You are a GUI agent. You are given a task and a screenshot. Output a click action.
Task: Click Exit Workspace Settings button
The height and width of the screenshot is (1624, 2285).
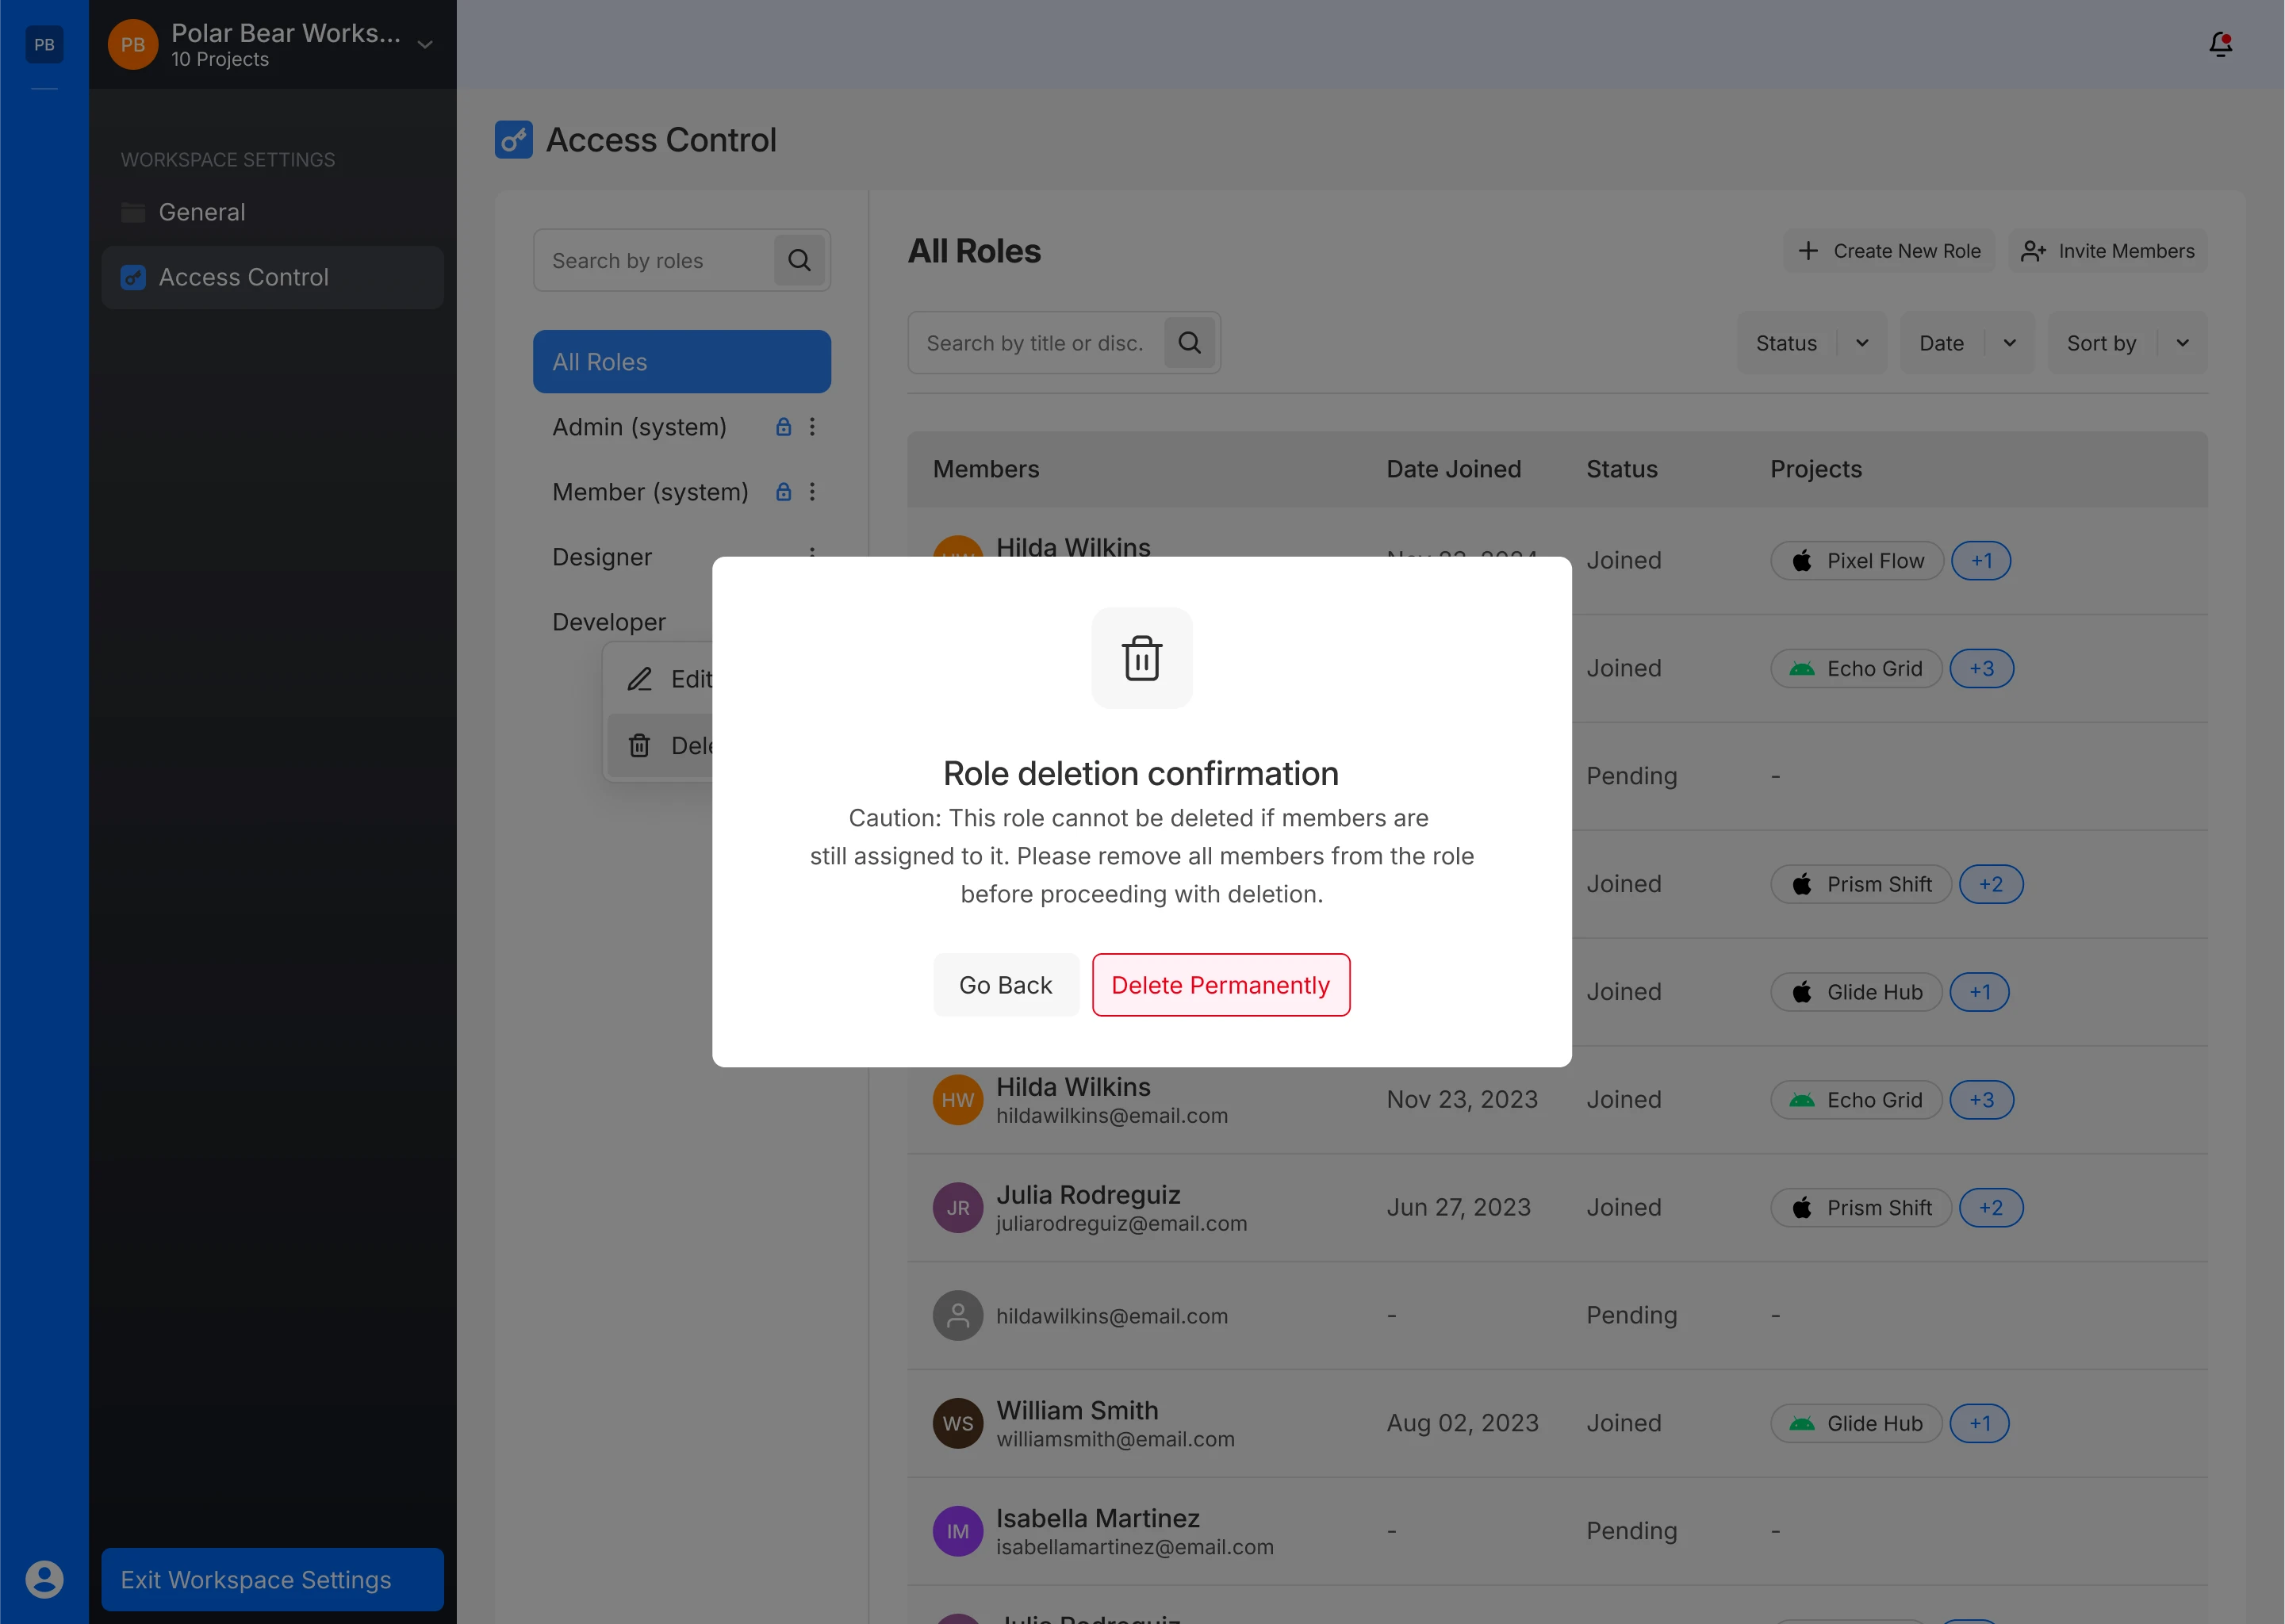(272, 1579)
